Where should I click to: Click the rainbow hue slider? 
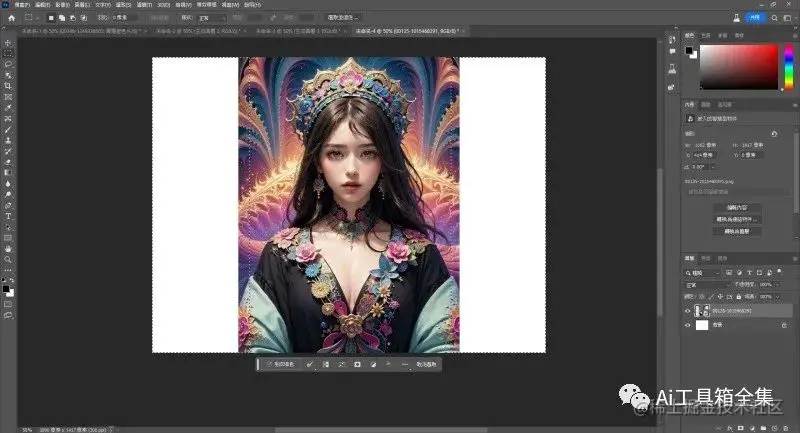tap(789, 67)
